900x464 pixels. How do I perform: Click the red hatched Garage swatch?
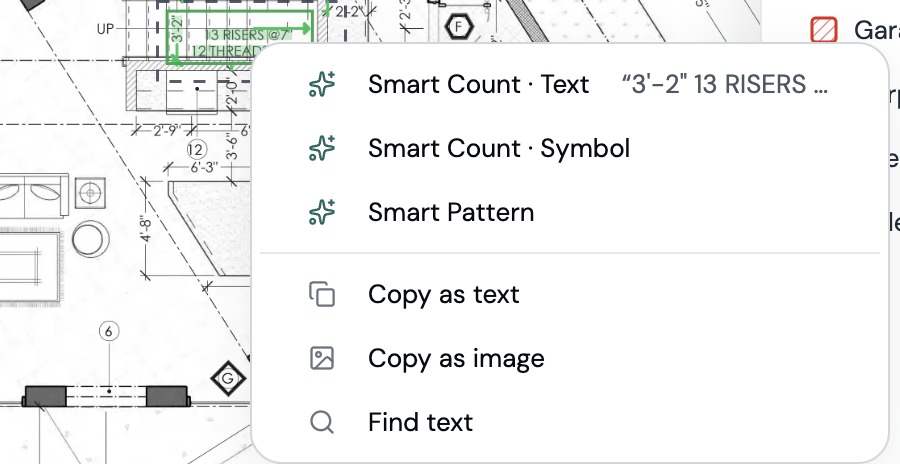[x=824, y=30]
